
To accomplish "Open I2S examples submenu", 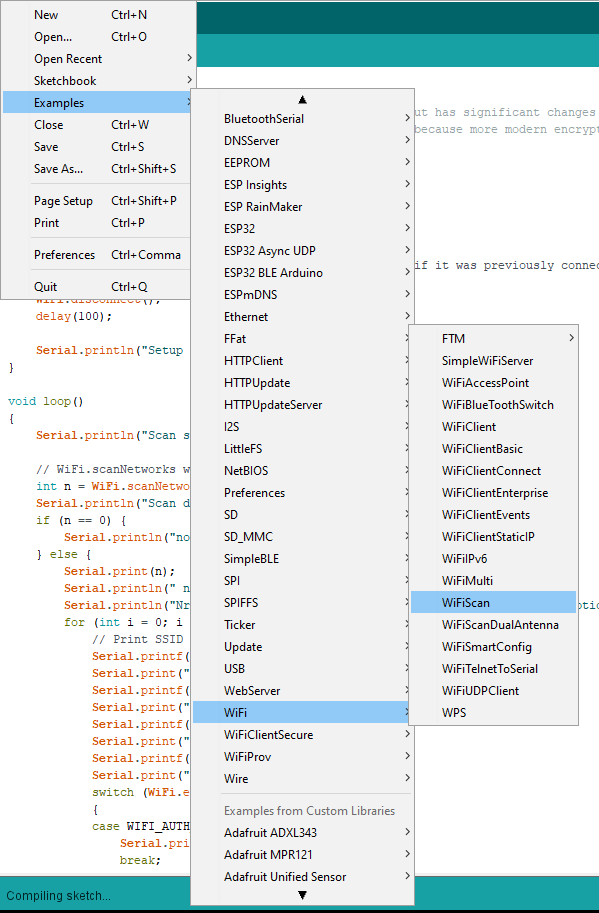I will (x=302, y=427).
